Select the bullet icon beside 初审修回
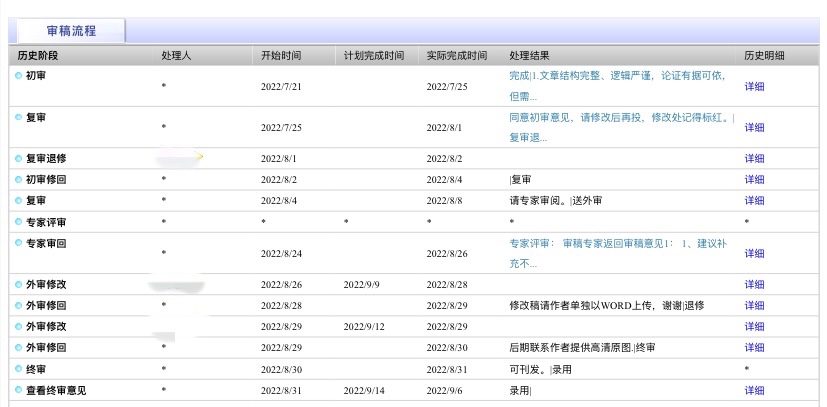The width and height of the screenshot is (827, 407). [x=19, y=180]
